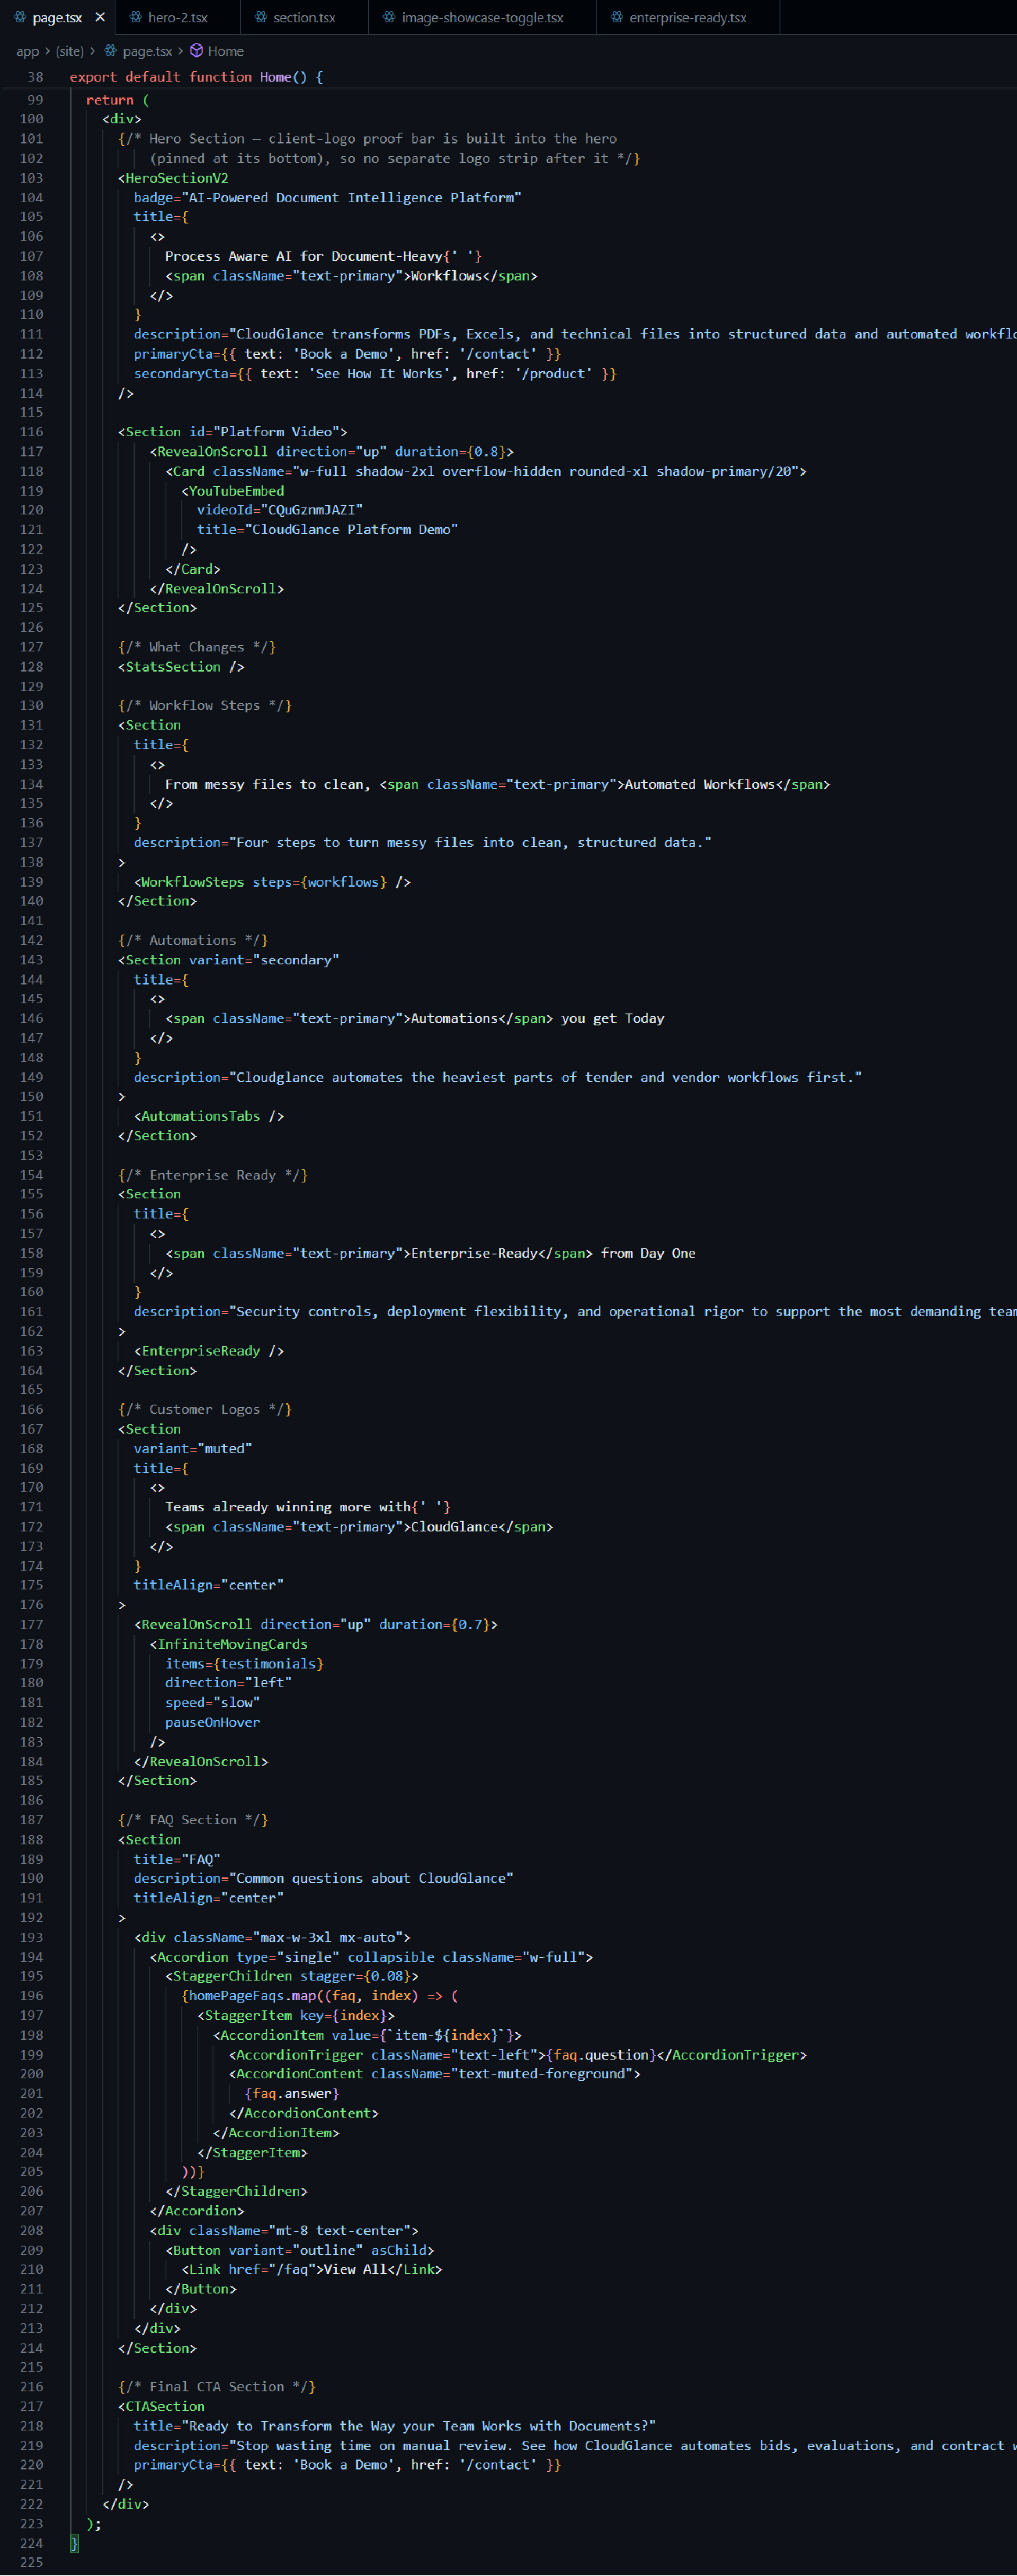The width and height of the screenshot is (1017, 2576).
Task: Click the React icon beside page.tsx in the breadcrumb
Action: tap(110, 51)
